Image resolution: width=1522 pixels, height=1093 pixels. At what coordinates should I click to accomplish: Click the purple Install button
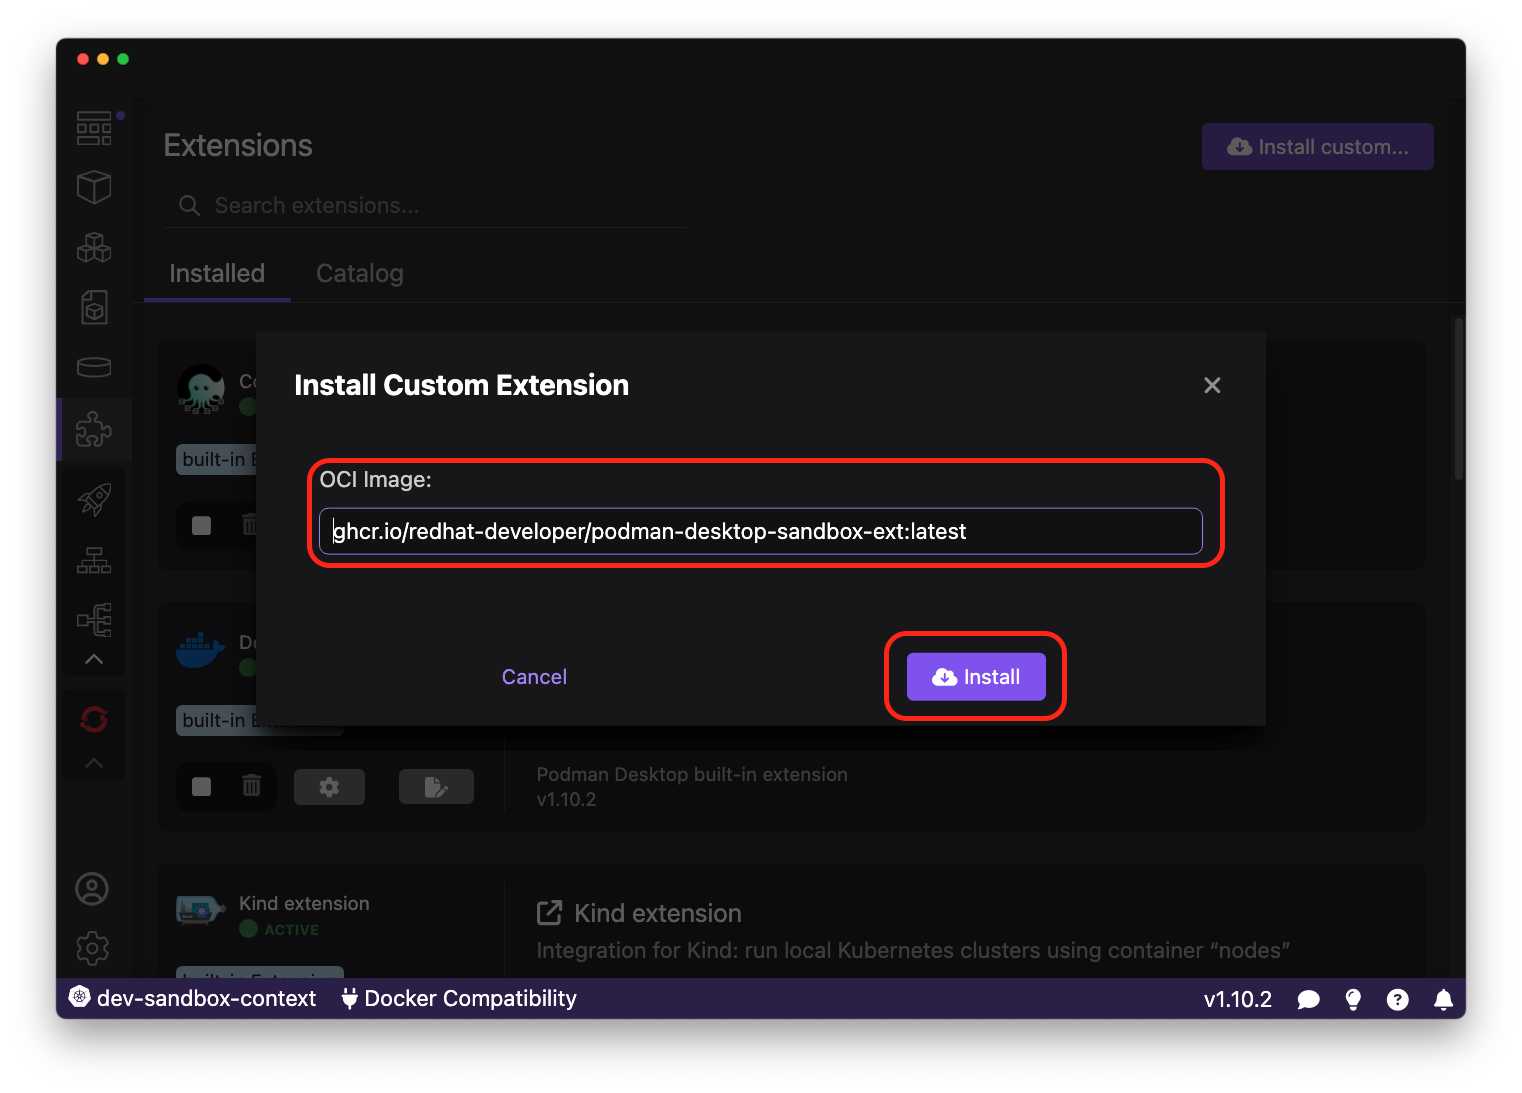[x=976, y=677]
